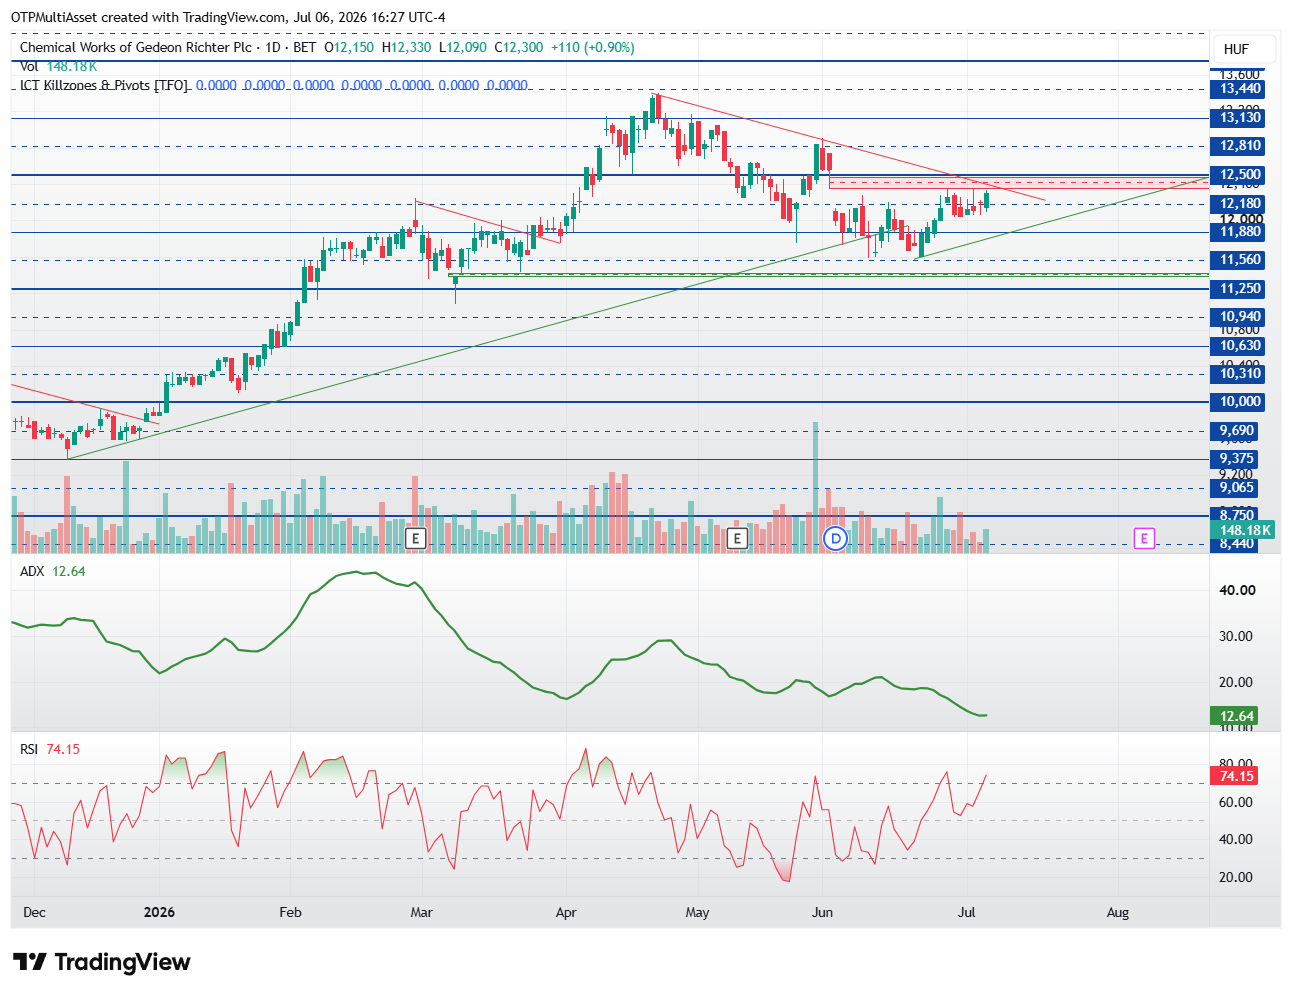Viewport: 1292px width, 996px height.
Task: Click the TradingView logo
Action: click(x=102, y=962)
